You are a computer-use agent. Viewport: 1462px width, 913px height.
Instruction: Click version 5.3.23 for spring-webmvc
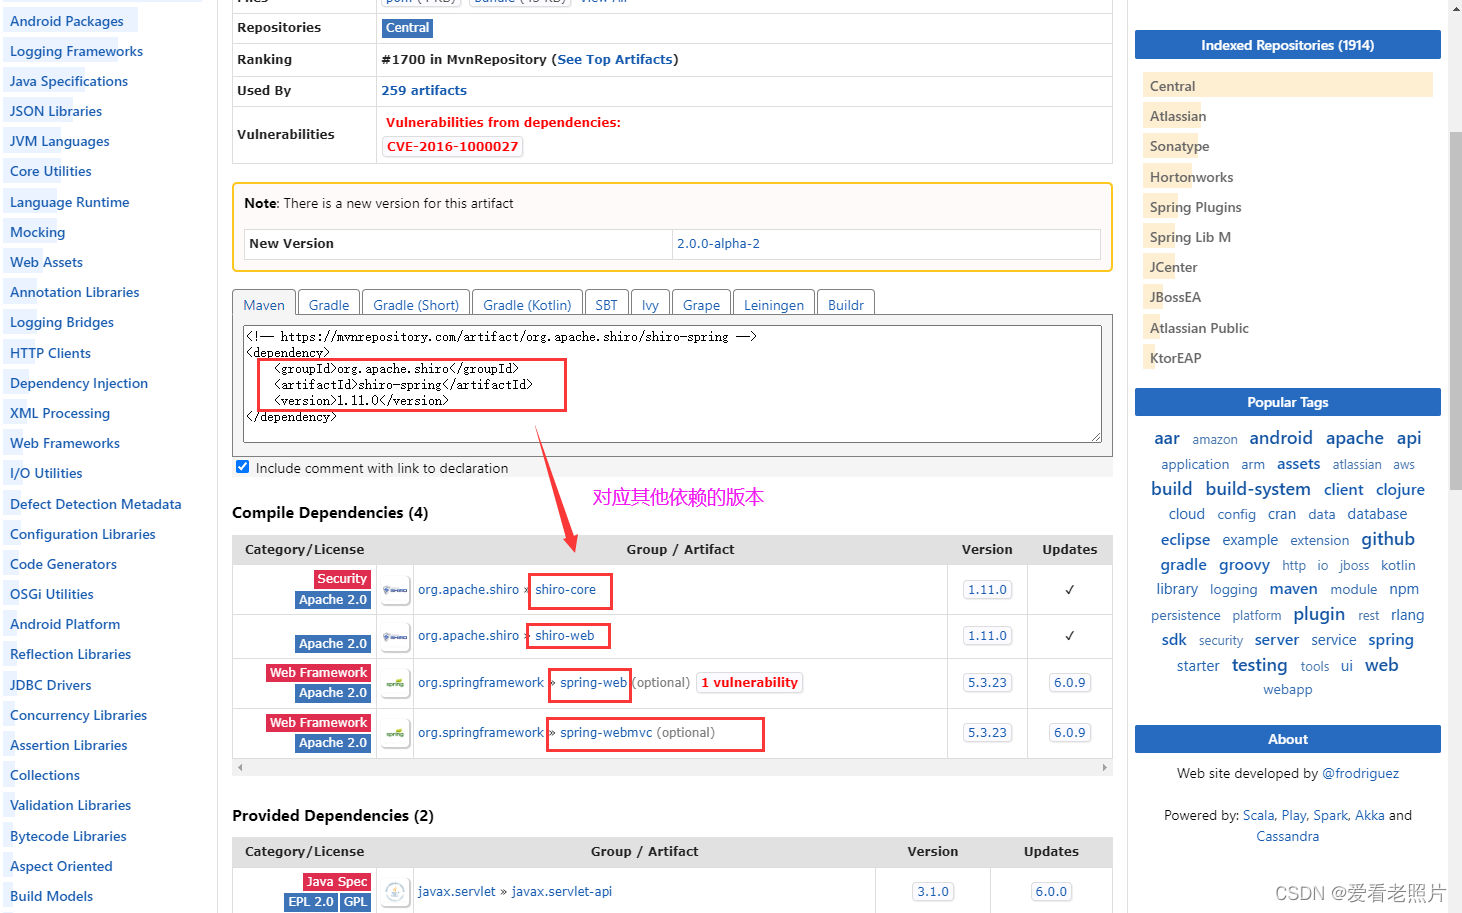tap(987, 733)
